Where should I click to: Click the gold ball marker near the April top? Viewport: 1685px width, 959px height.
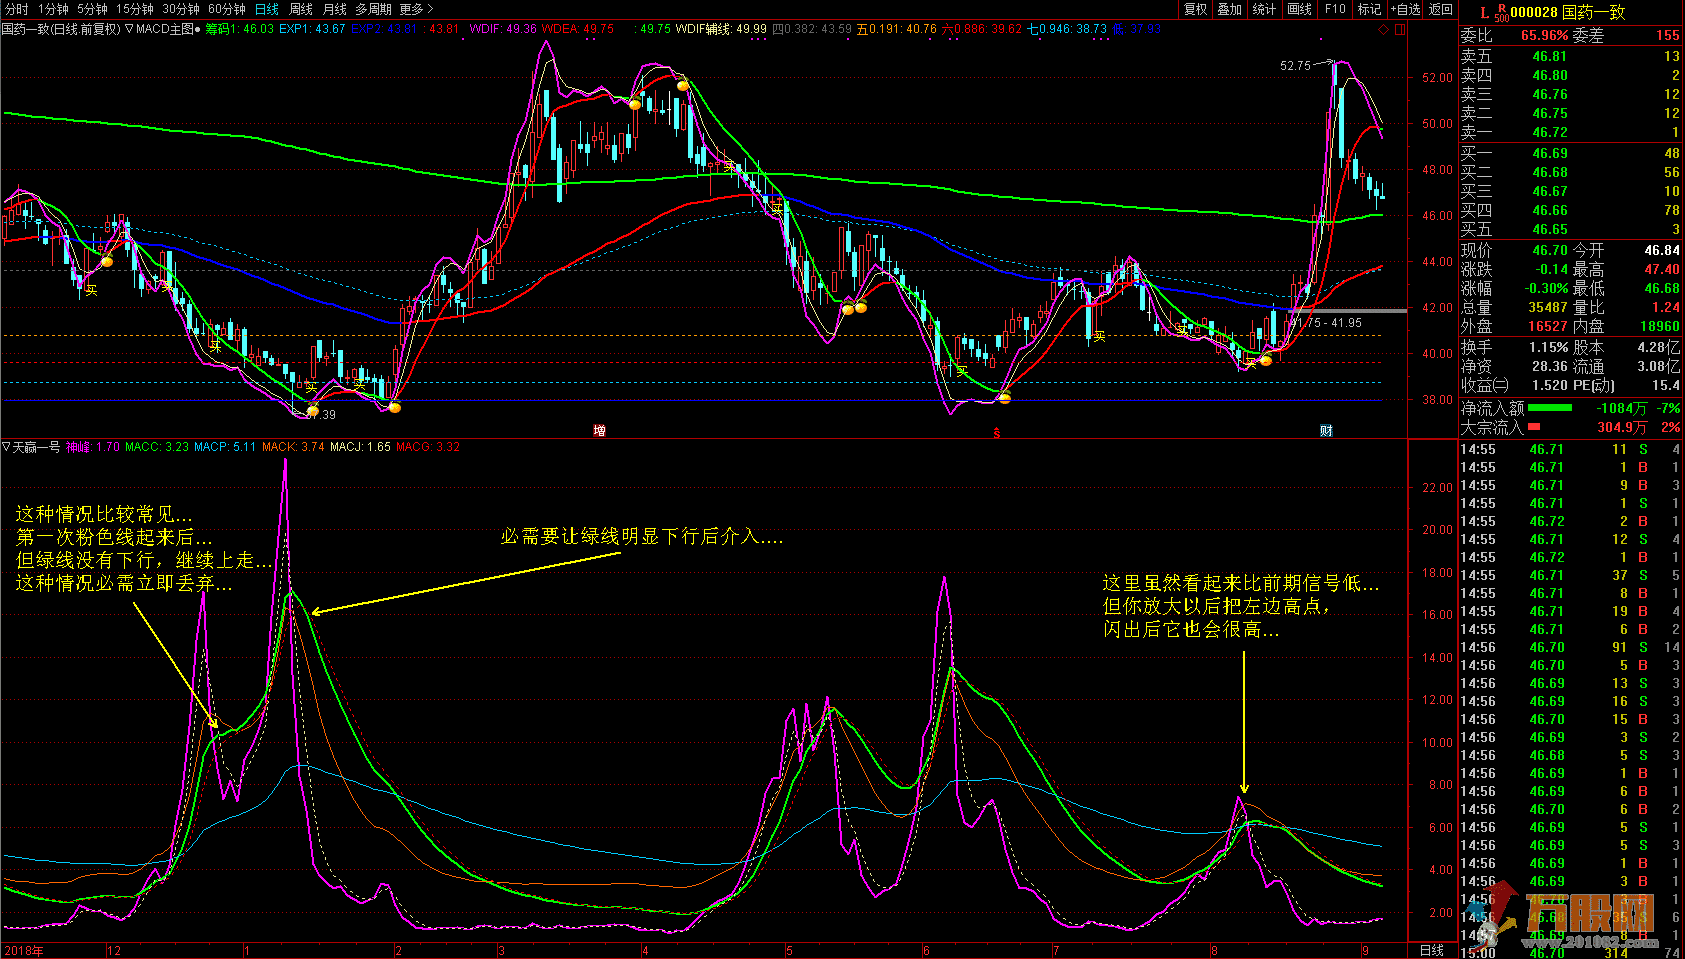(x=683, y=85)
